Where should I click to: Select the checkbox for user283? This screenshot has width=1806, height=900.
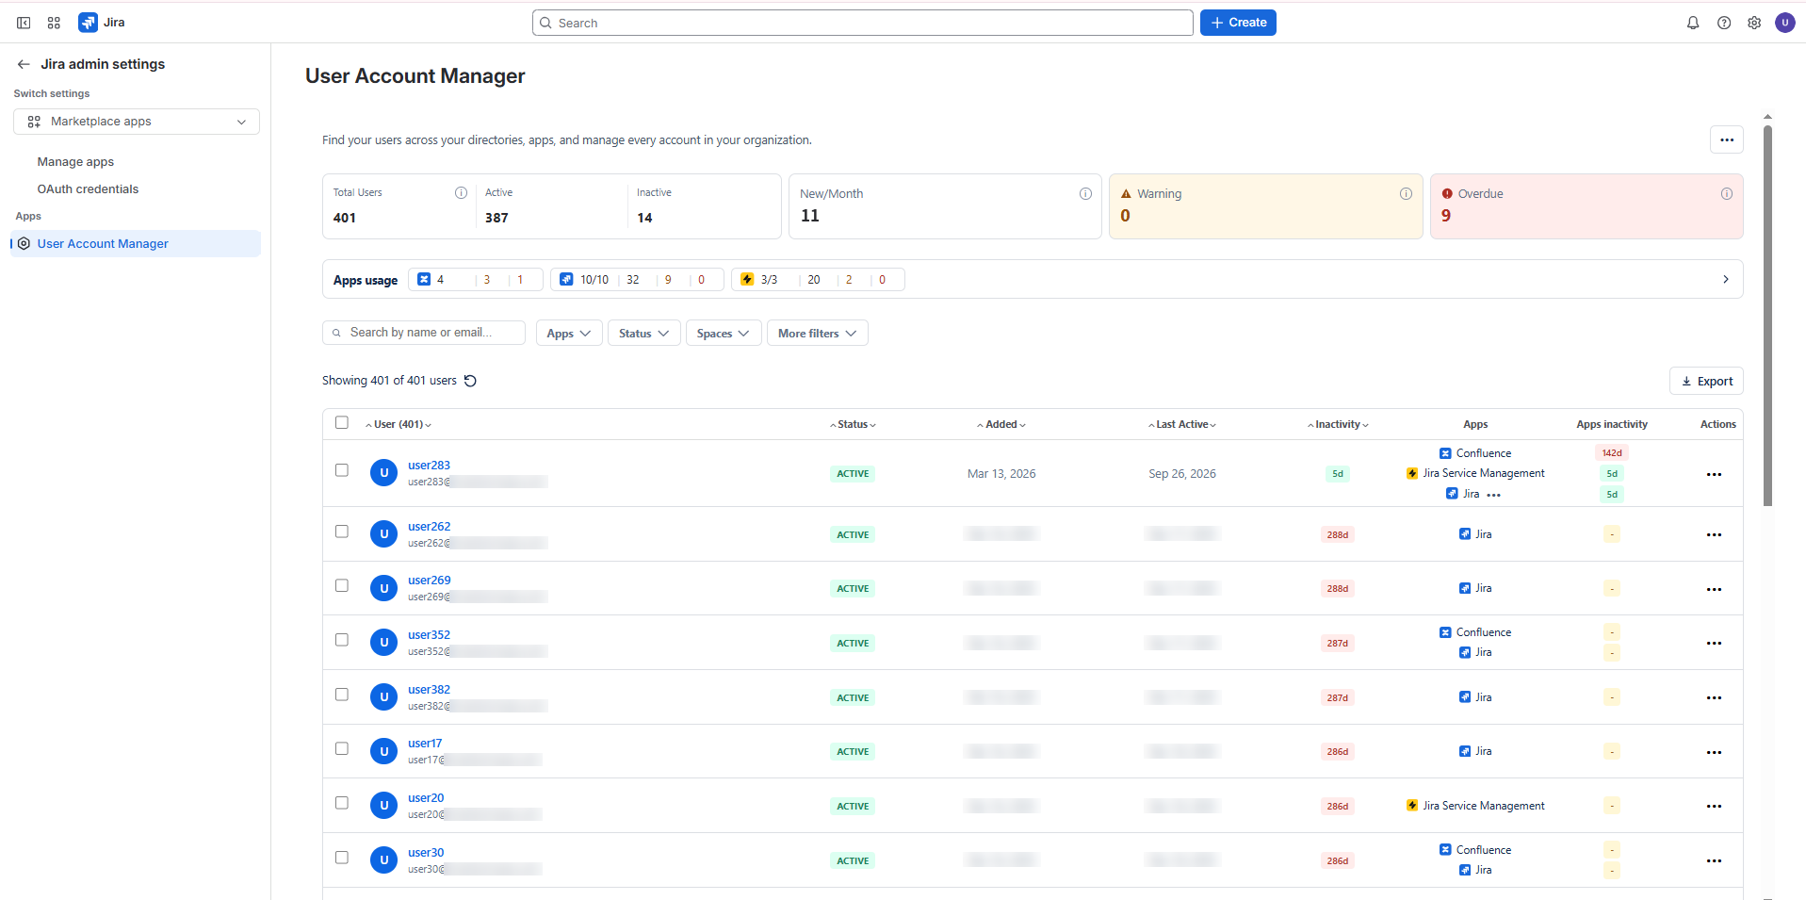(x=342, y=470)
